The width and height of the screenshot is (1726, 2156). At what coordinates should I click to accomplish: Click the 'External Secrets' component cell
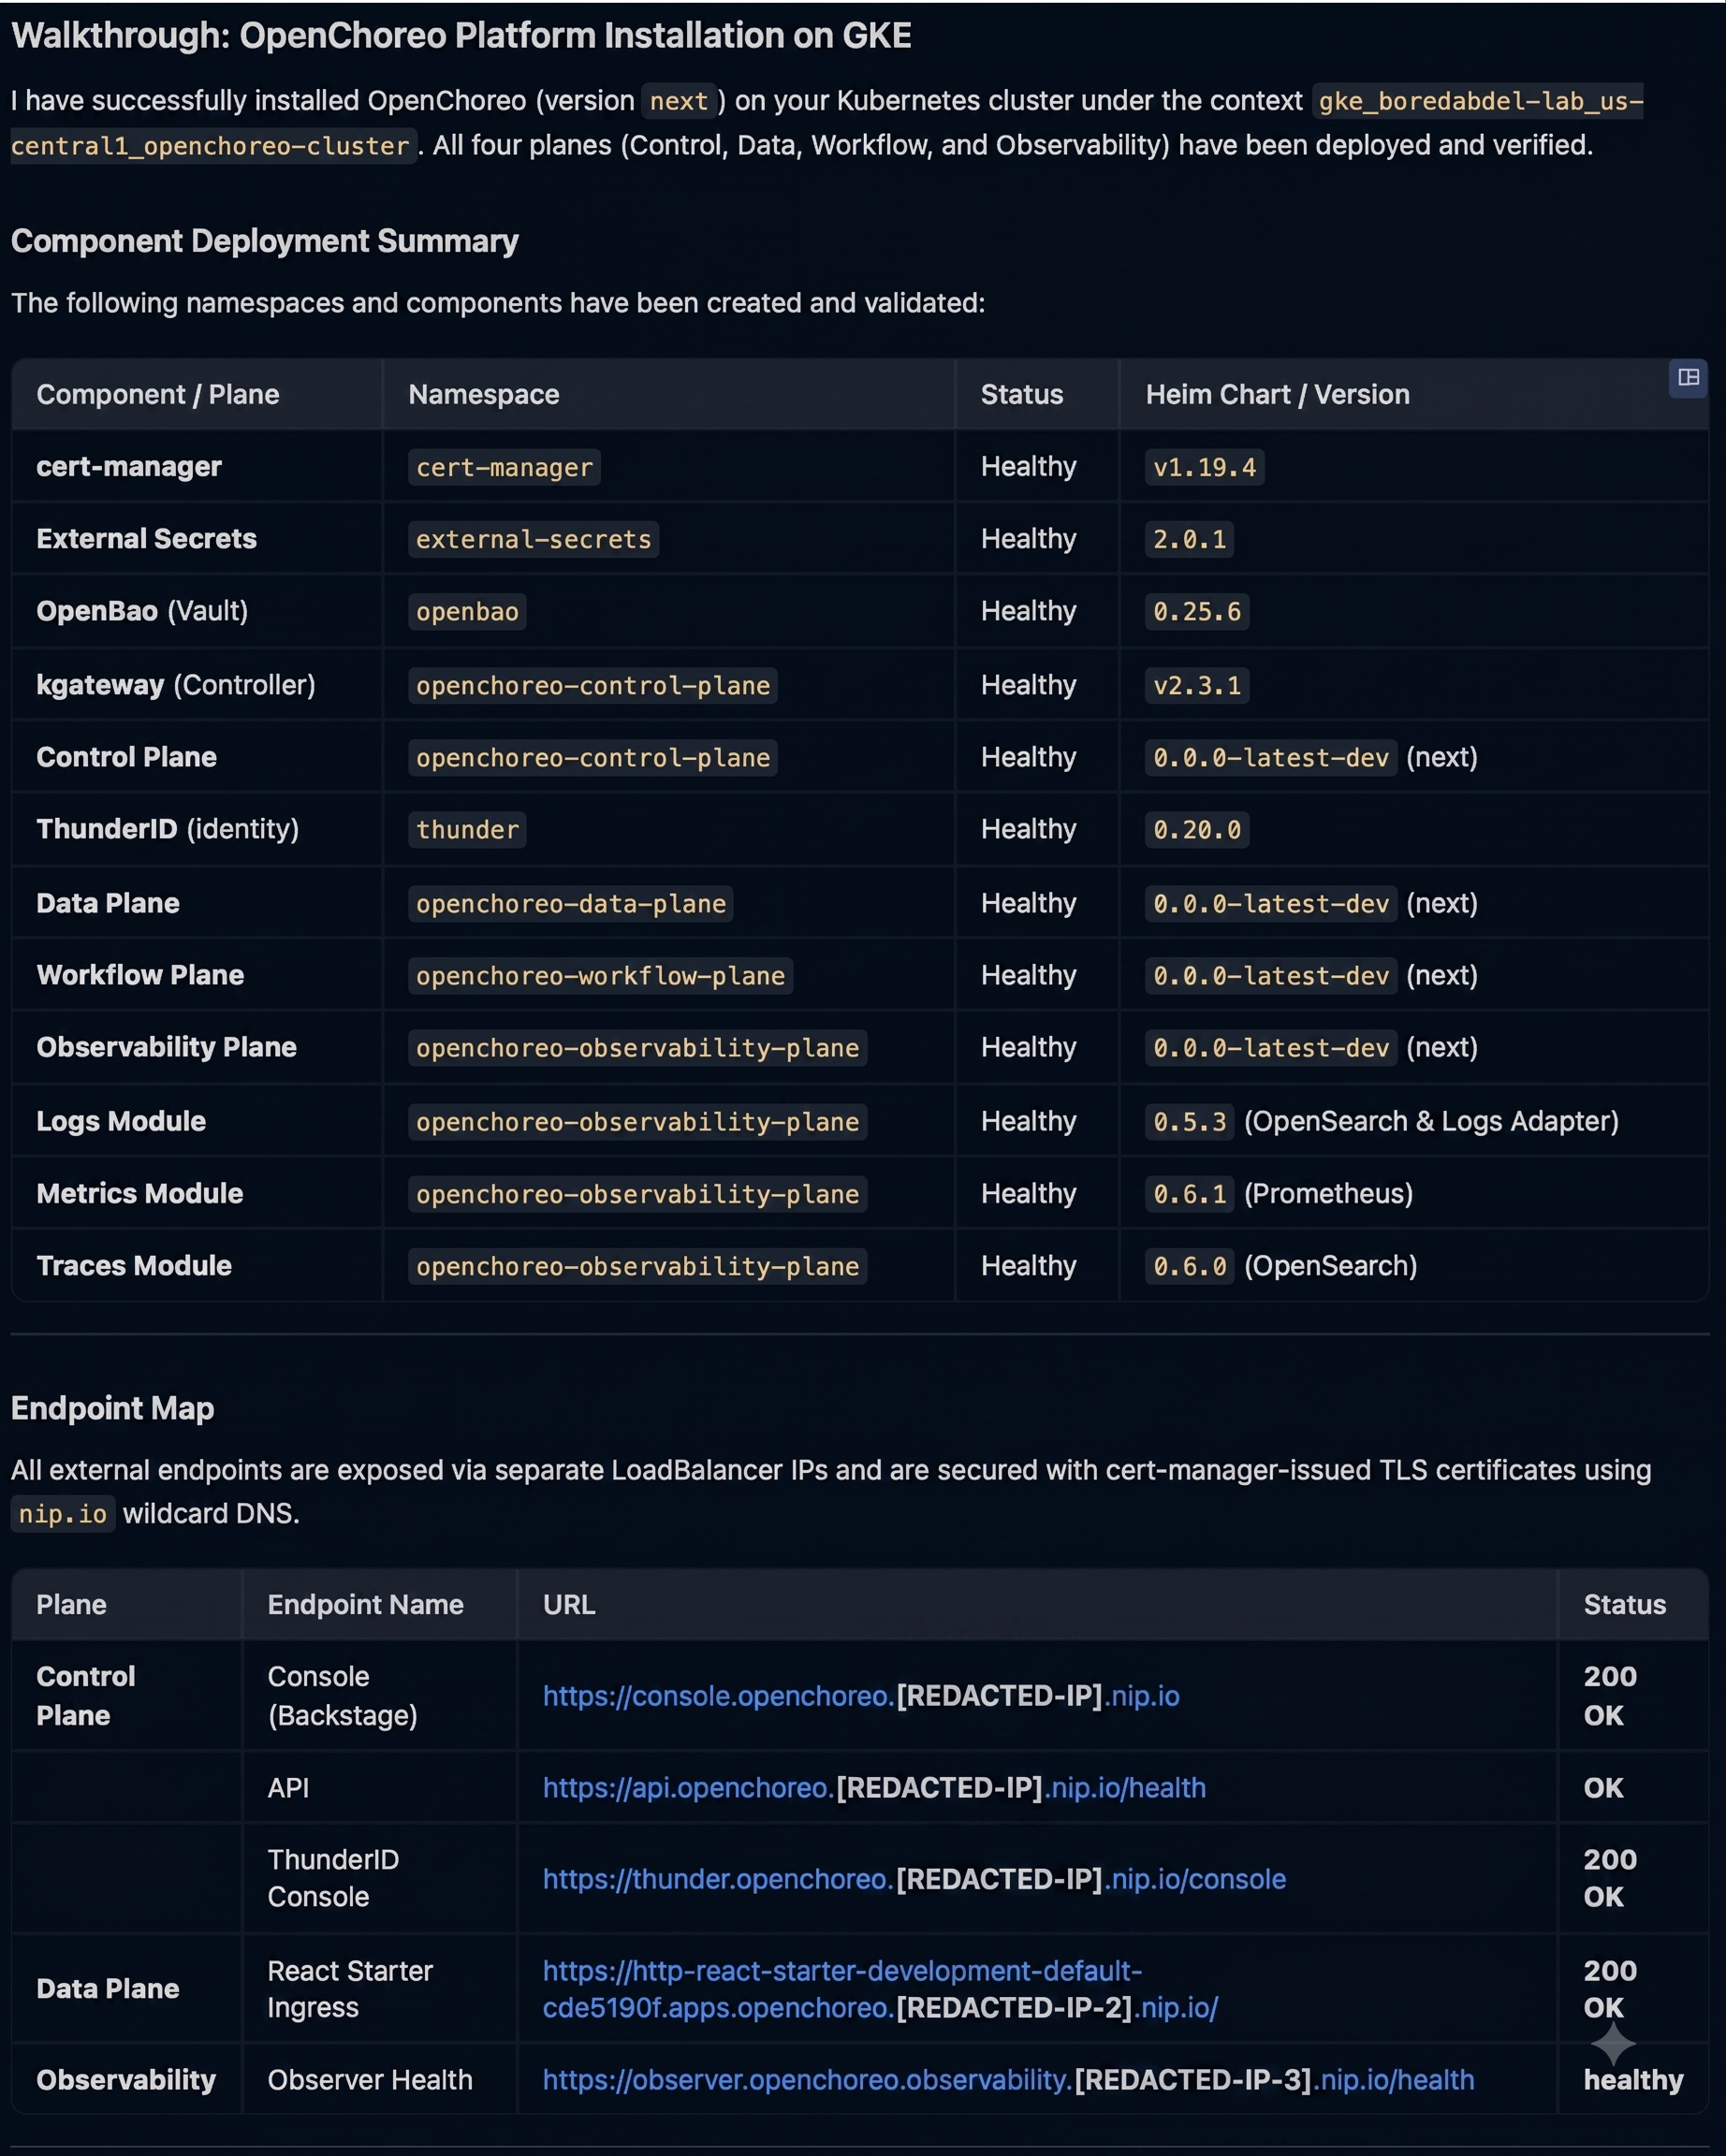click(147, 539)
